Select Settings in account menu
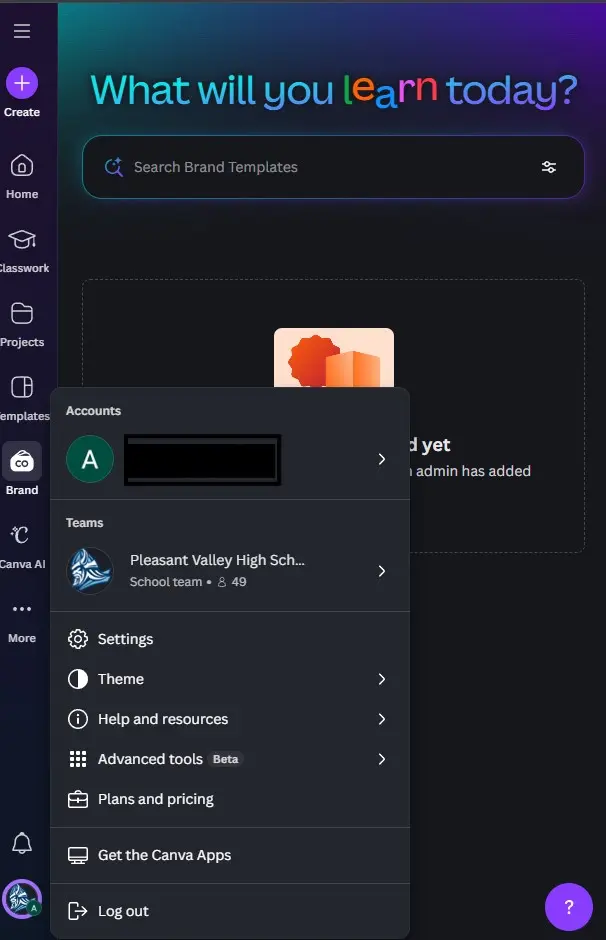606x940 pixels. [x=230, y=639]
